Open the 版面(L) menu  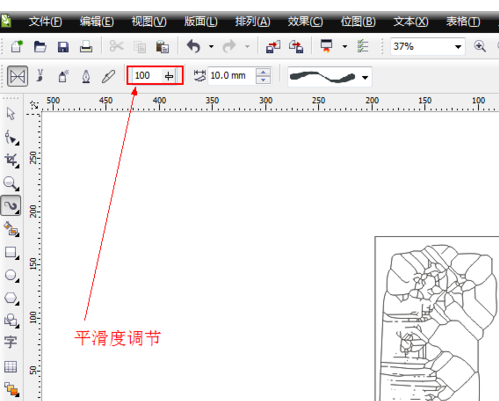point(201,22)
